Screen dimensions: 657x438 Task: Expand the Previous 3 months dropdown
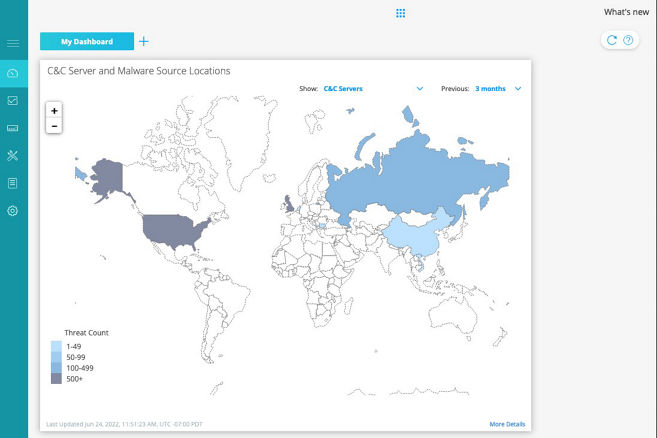(518, 88)
